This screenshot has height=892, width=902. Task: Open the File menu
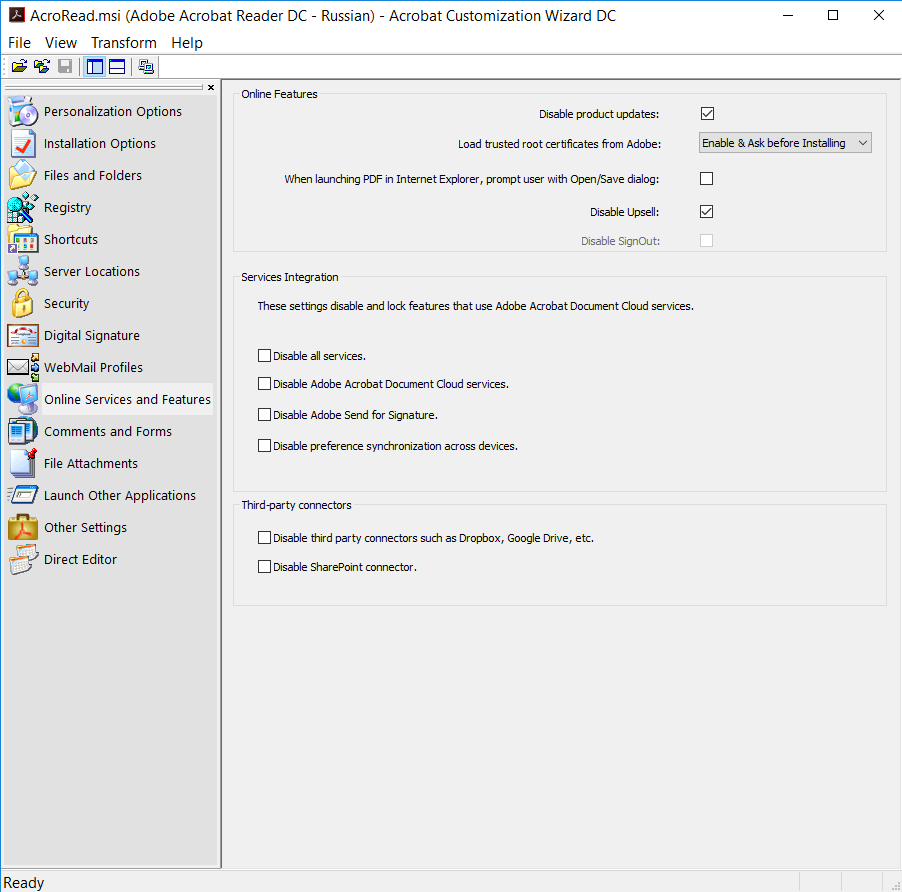[19, 43]
